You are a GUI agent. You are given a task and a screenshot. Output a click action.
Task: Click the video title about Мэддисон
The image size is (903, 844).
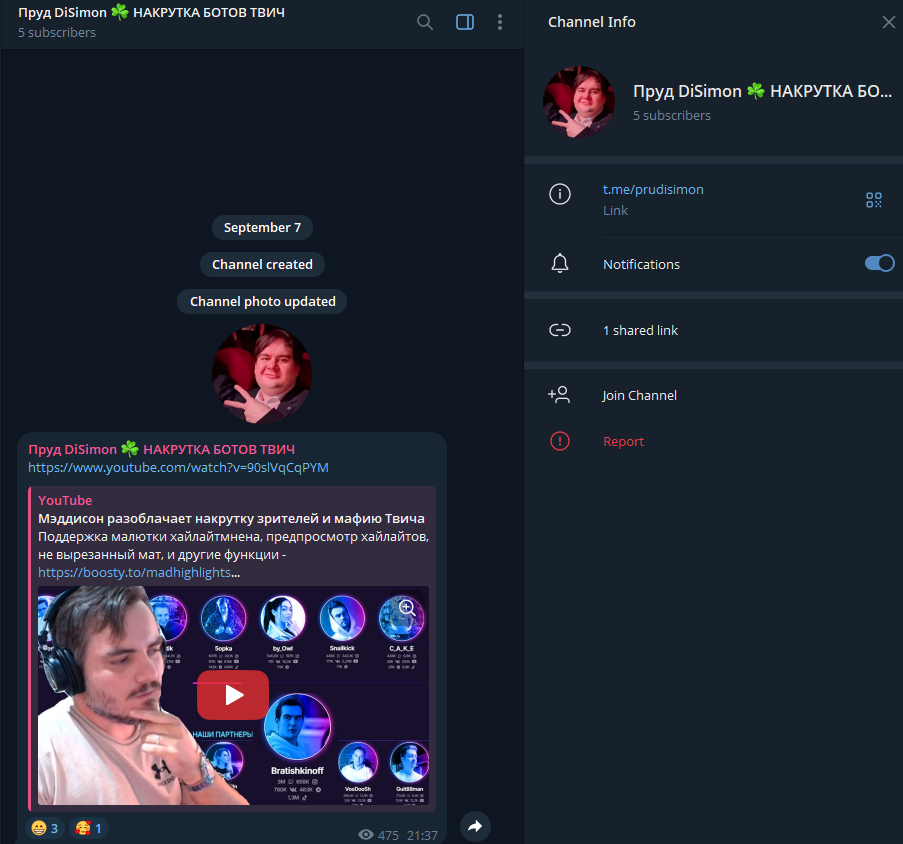tap(231, 519)
